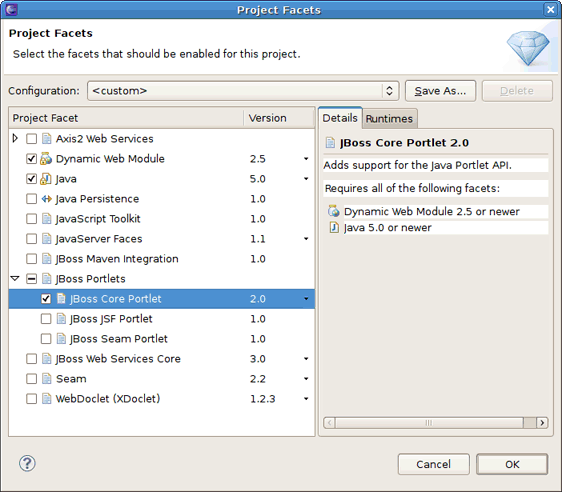
Task: Click the JavaServer Faces document icon
Action: (47, 239)
